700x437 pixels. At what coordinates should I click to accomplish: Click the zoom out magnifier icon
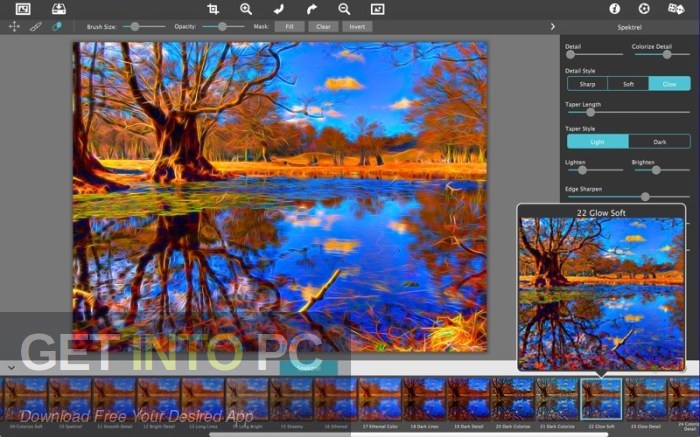344,9
